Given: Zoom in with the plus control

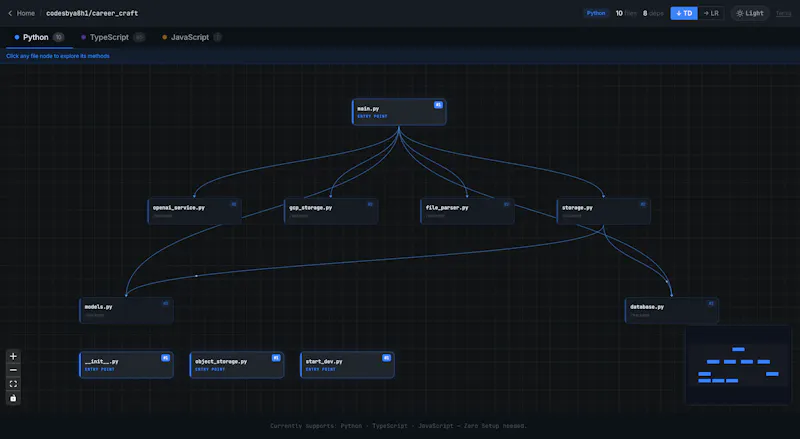Looking at the screenshot, I should 13,356.
